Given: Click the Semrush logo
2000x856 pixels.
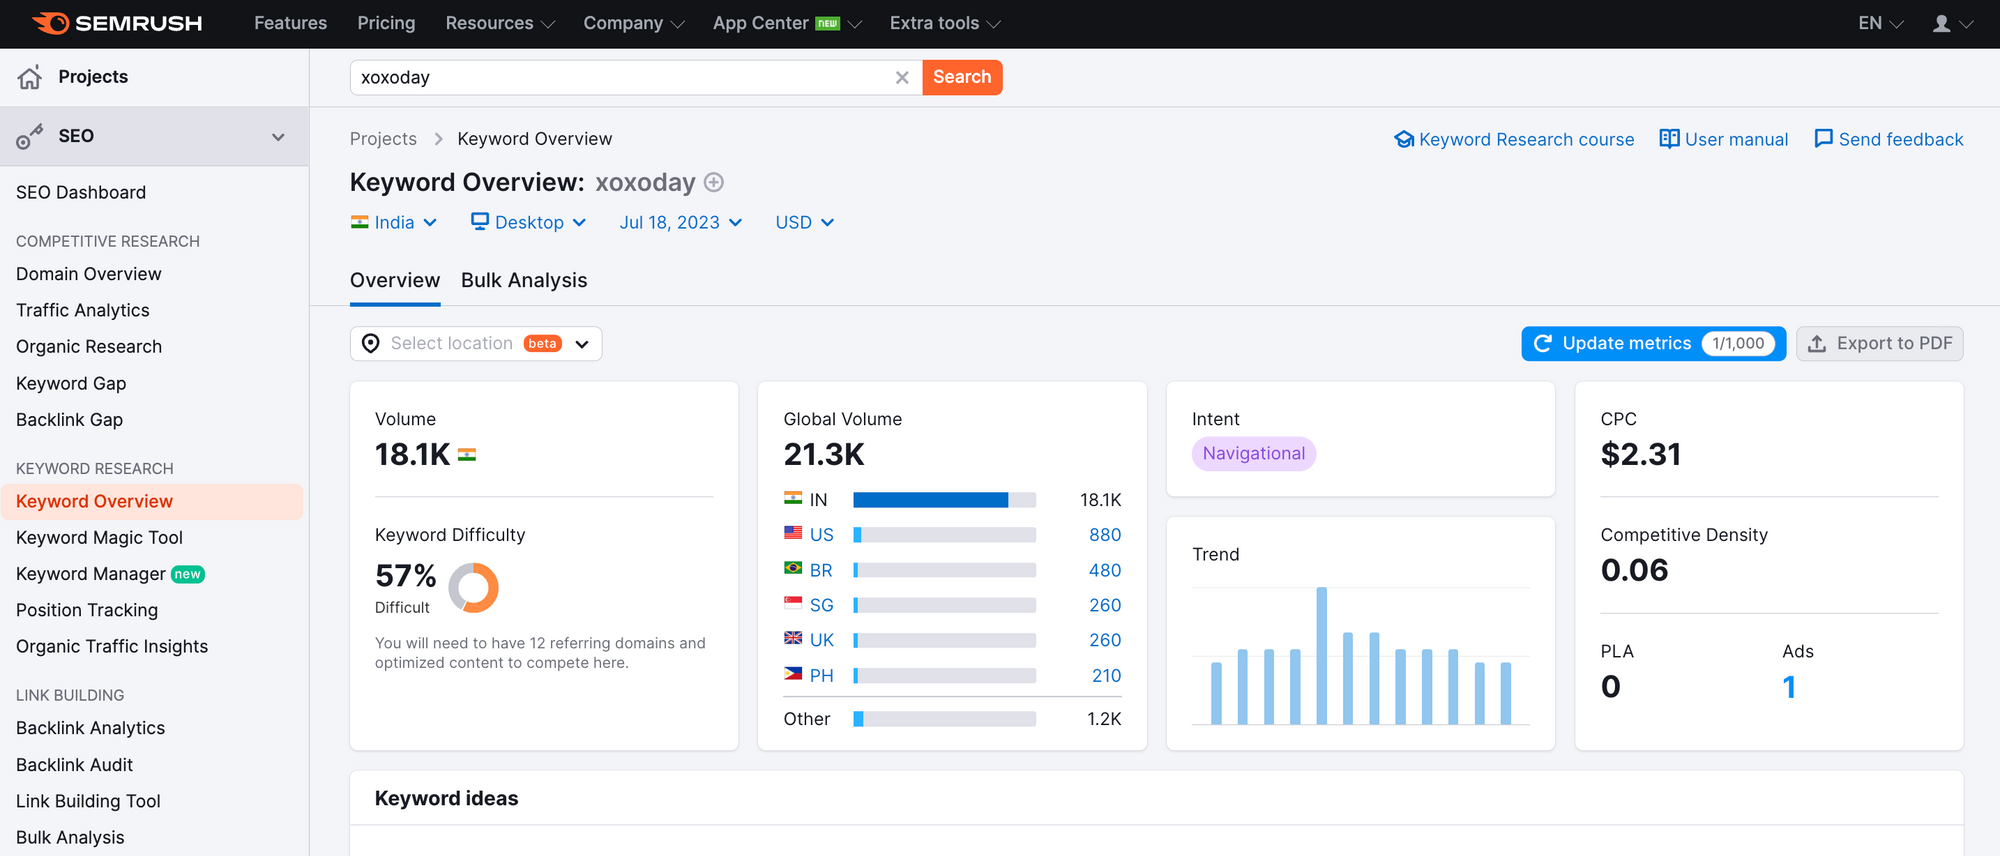Looking at the screenshot, I should [117, 23].
